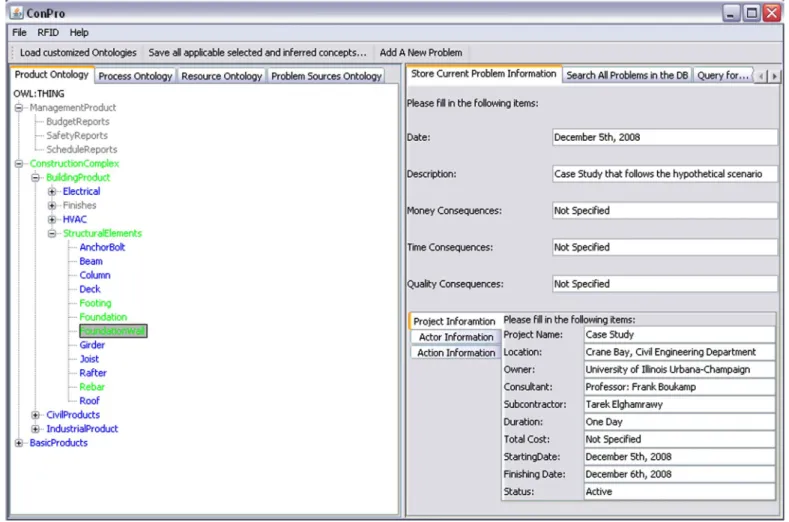This screenshot has height=522, width=789.
Task: Switch to the Resource Ontology tab
Action: click(221, 76)
